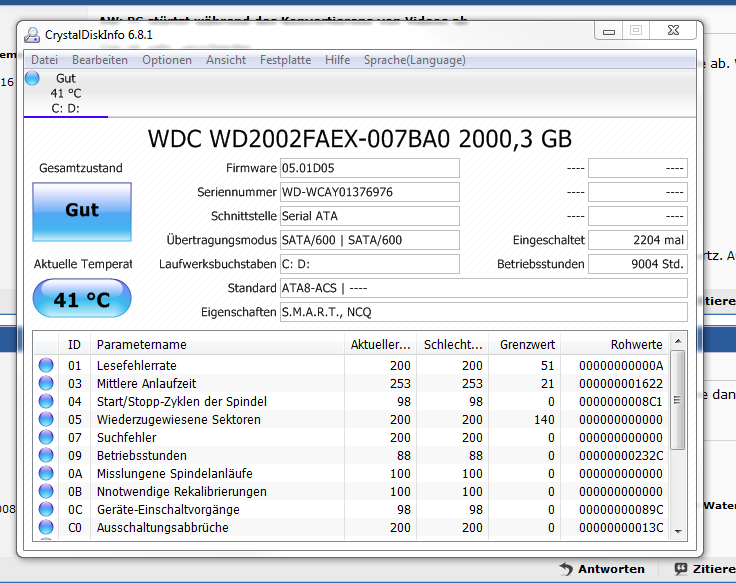
Task: Click the Schlecht... column header
Action: point(453,345)
